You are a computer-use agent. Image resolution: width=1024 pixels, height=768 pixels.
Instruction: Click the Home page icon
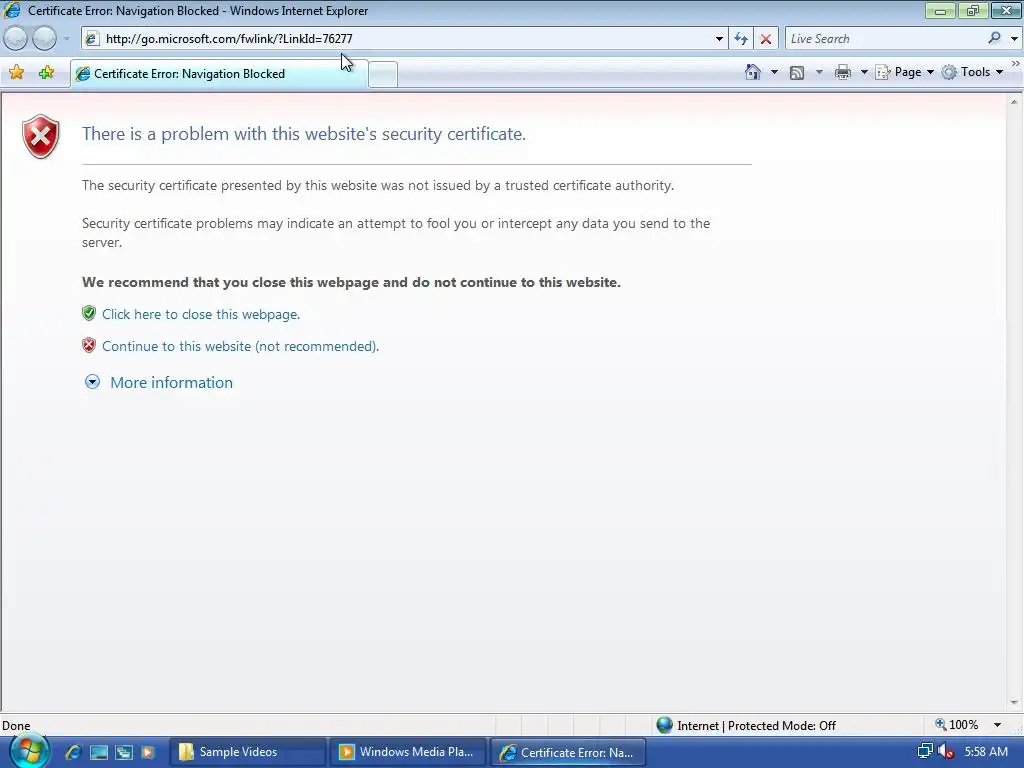tap(752, 72)
